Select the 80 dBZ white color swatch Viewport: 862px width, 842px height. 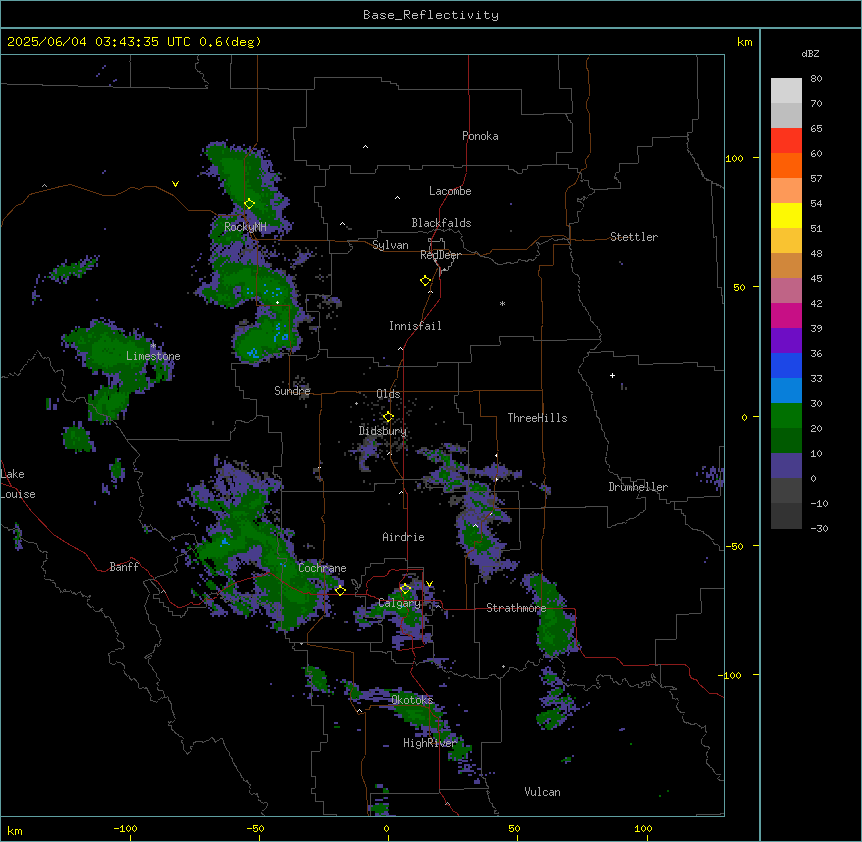click(786, 90)
